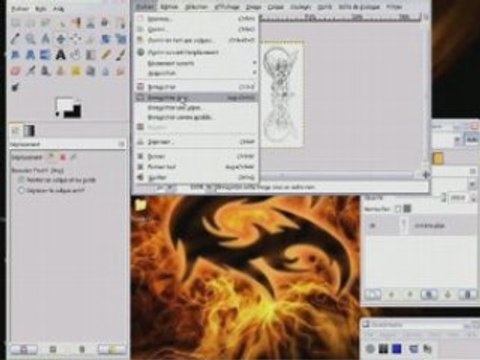This screenshot has height=360, width=480.
Task: Select the Scissors Select tool
Action: coord(91,23)
